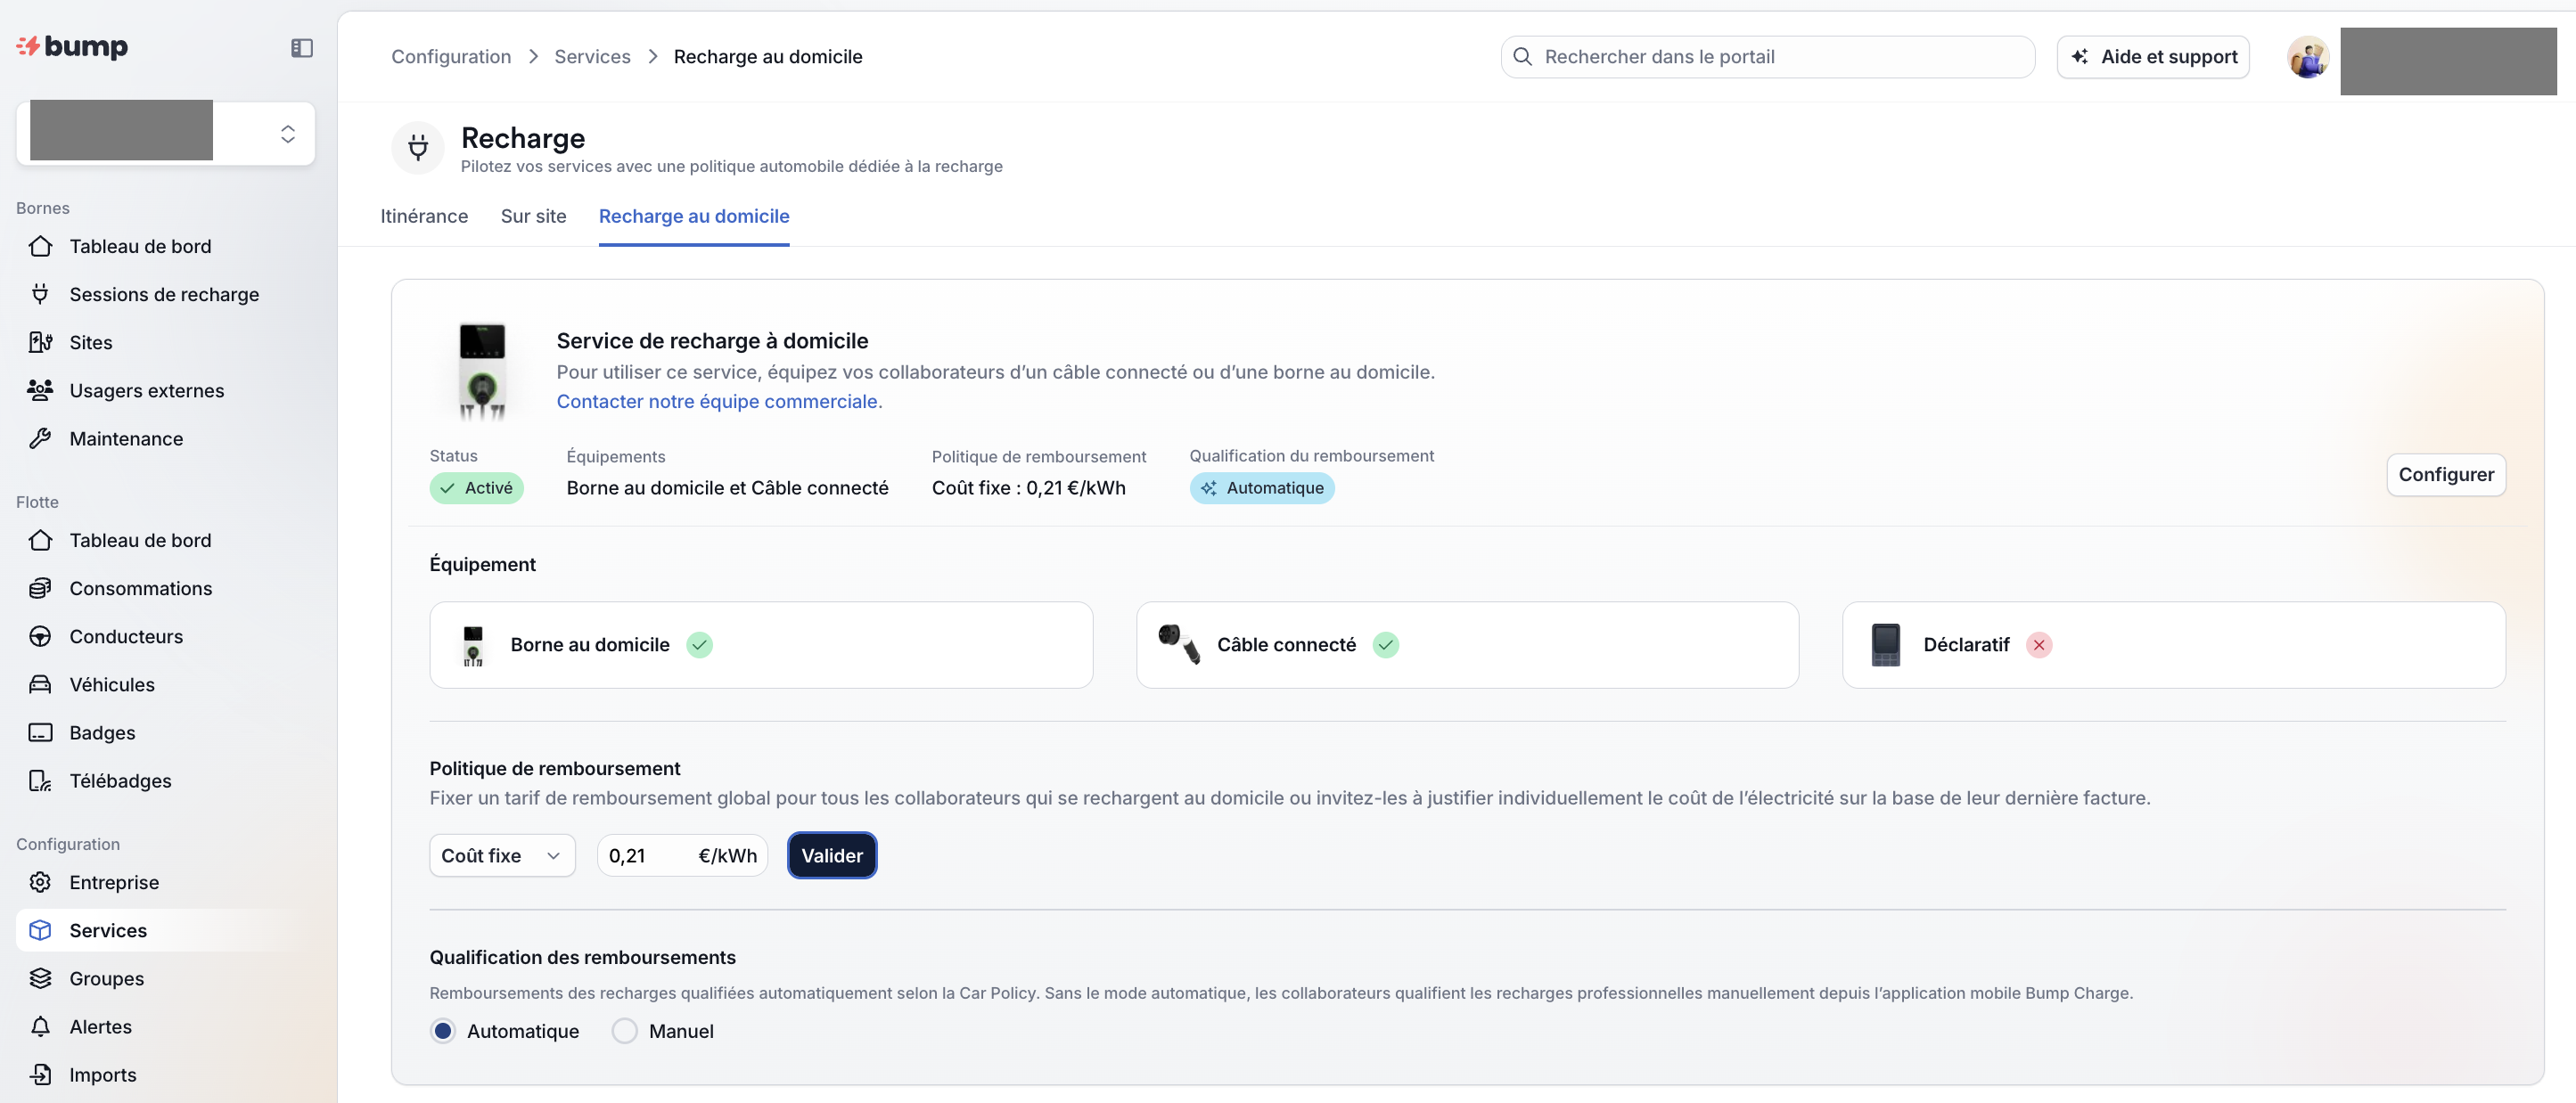
Task: Open Sites charging station icon
Action: 40,342
